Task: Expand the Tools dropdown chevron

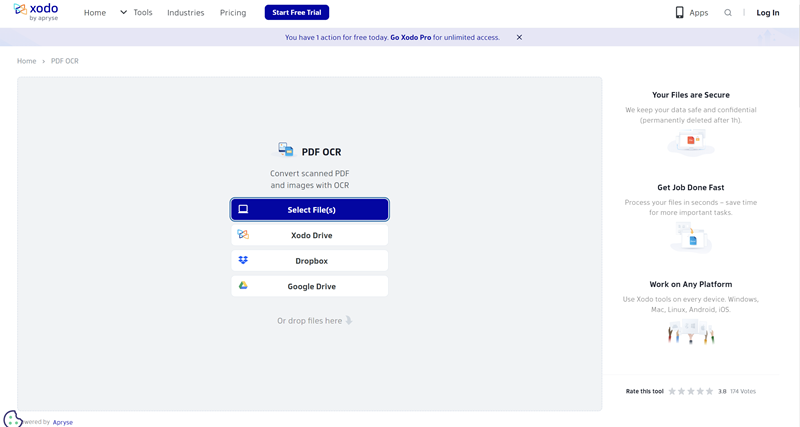Action: 123,12
